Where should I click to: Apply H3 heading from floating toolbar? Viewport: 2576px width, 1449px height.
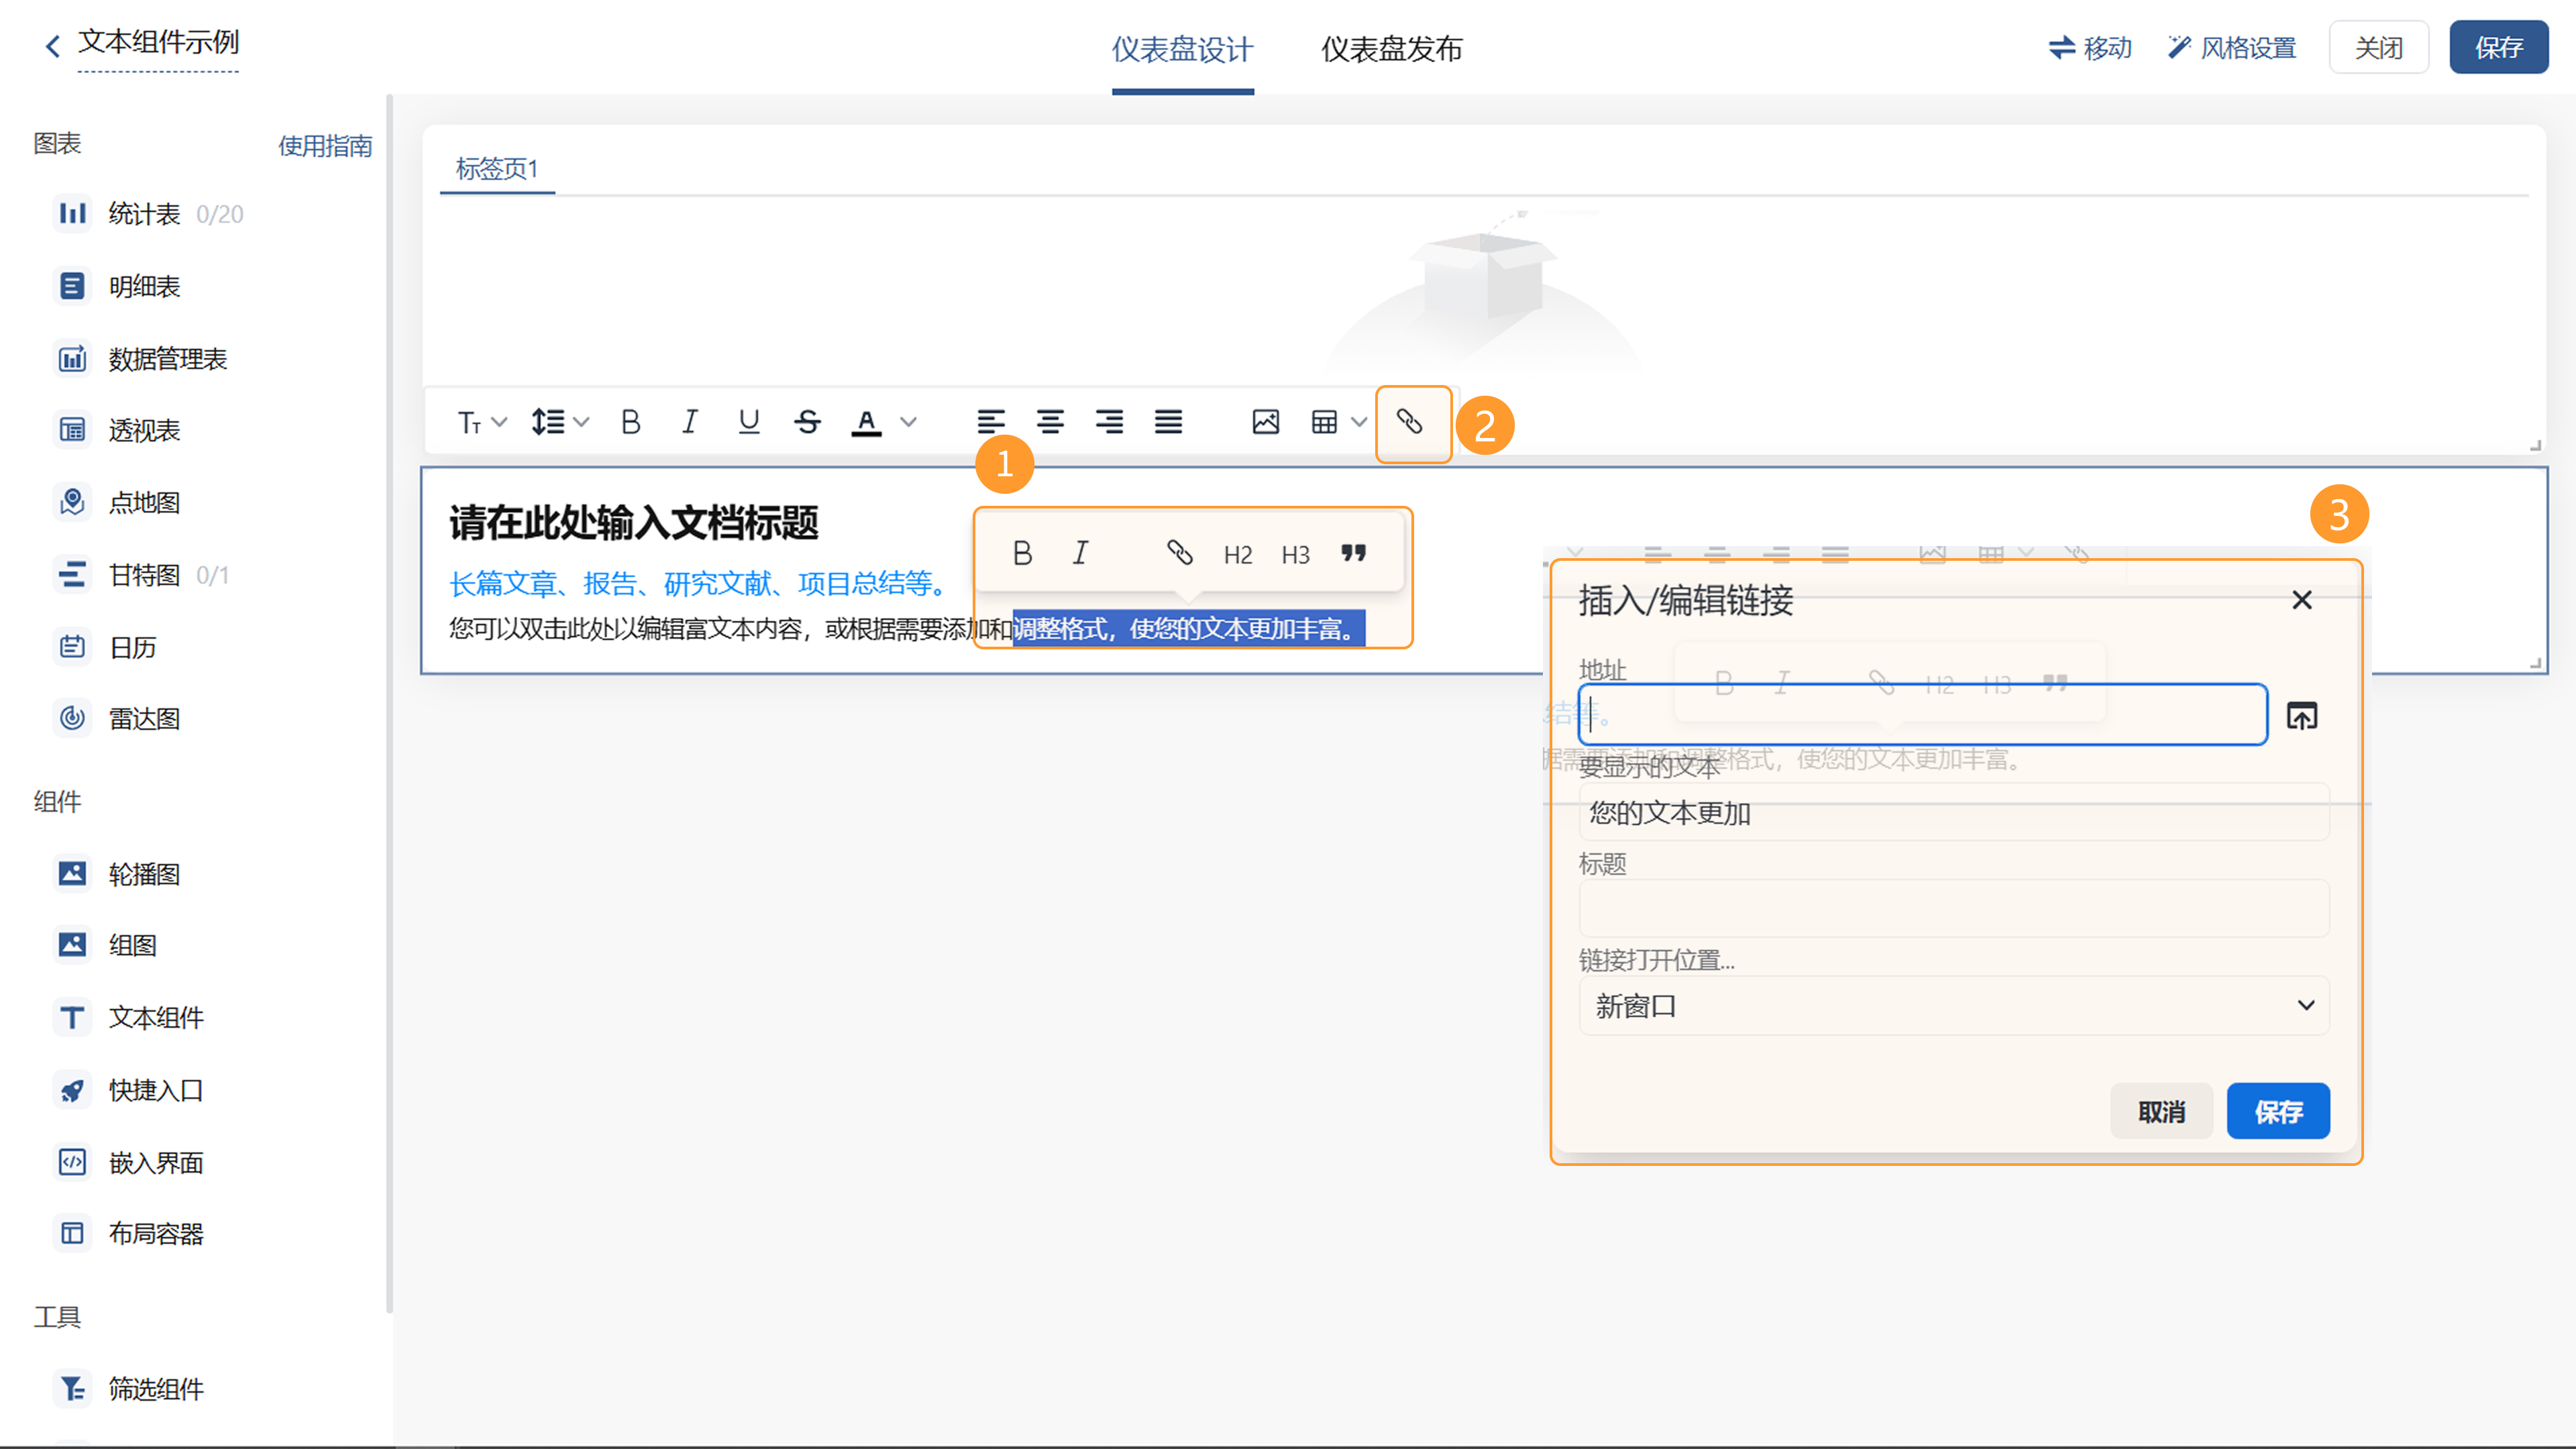pyautogui.click(x=1296, y=555)
